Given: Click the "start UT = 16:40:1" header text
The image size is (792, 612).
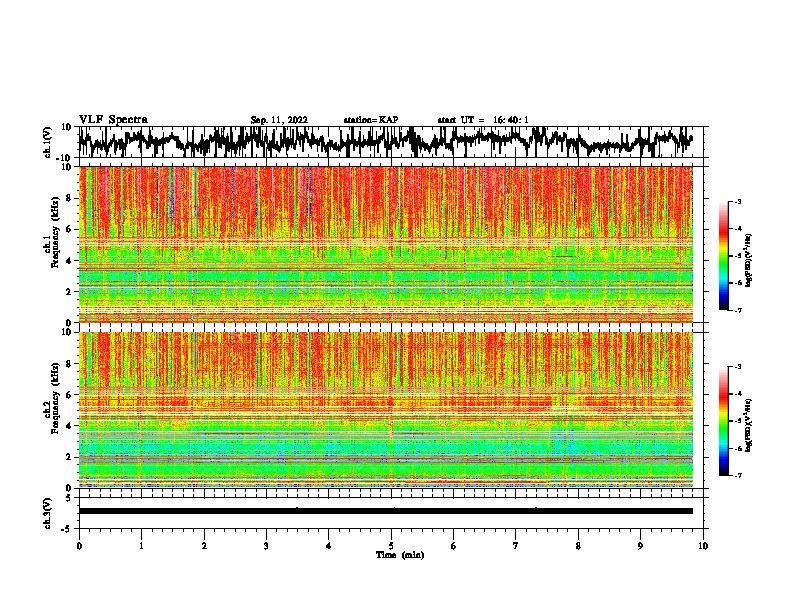Looking at the screenshot, I should tap(483, 120).
